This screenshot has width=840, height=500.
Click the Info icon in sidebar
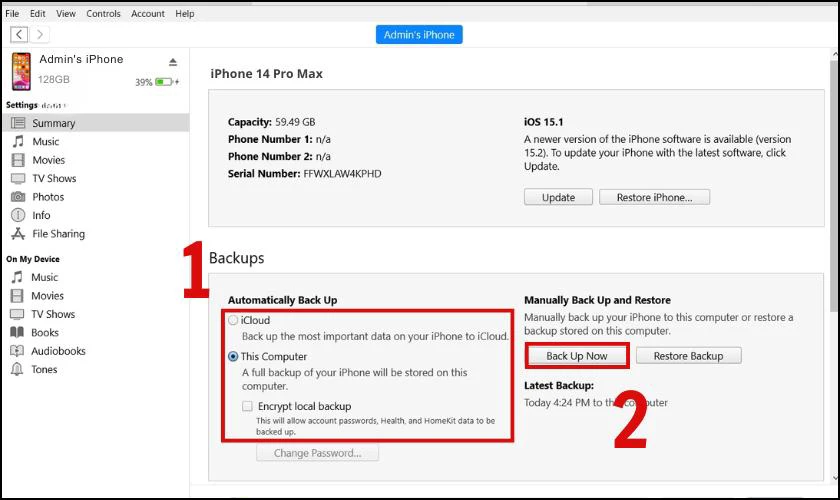(18, 215)
